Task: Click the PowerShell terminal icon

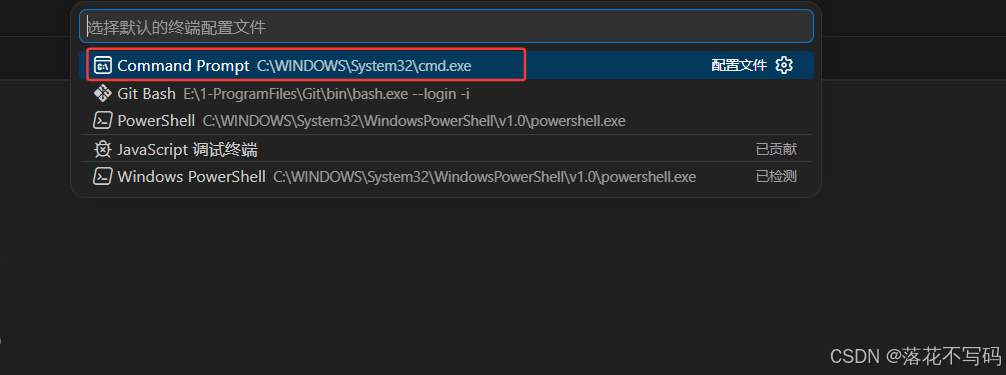Action: (x=103, y=121)
